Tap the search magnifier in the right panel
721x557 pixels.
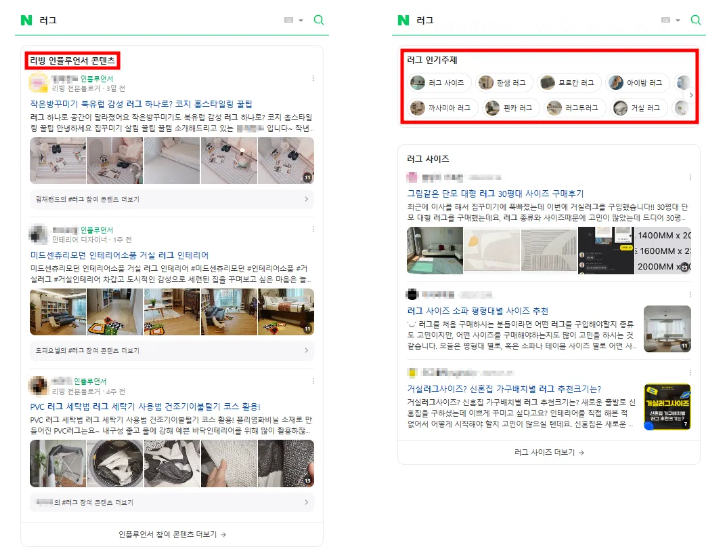[696, 20]
